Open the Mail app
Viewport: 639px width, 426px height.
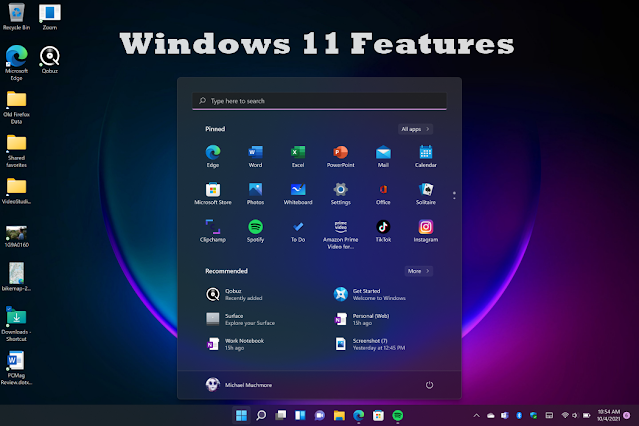383,156
